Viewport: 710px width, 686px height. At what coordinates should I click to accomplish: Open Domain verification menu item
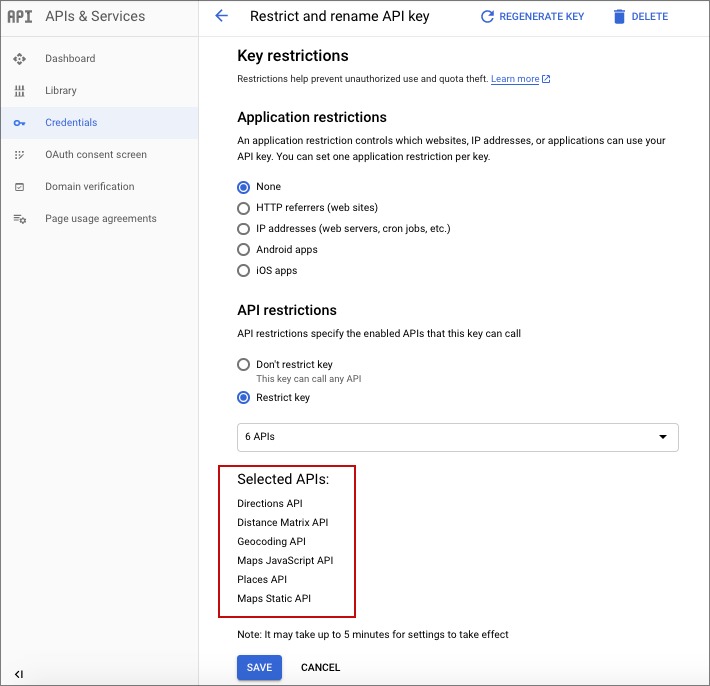89,187
